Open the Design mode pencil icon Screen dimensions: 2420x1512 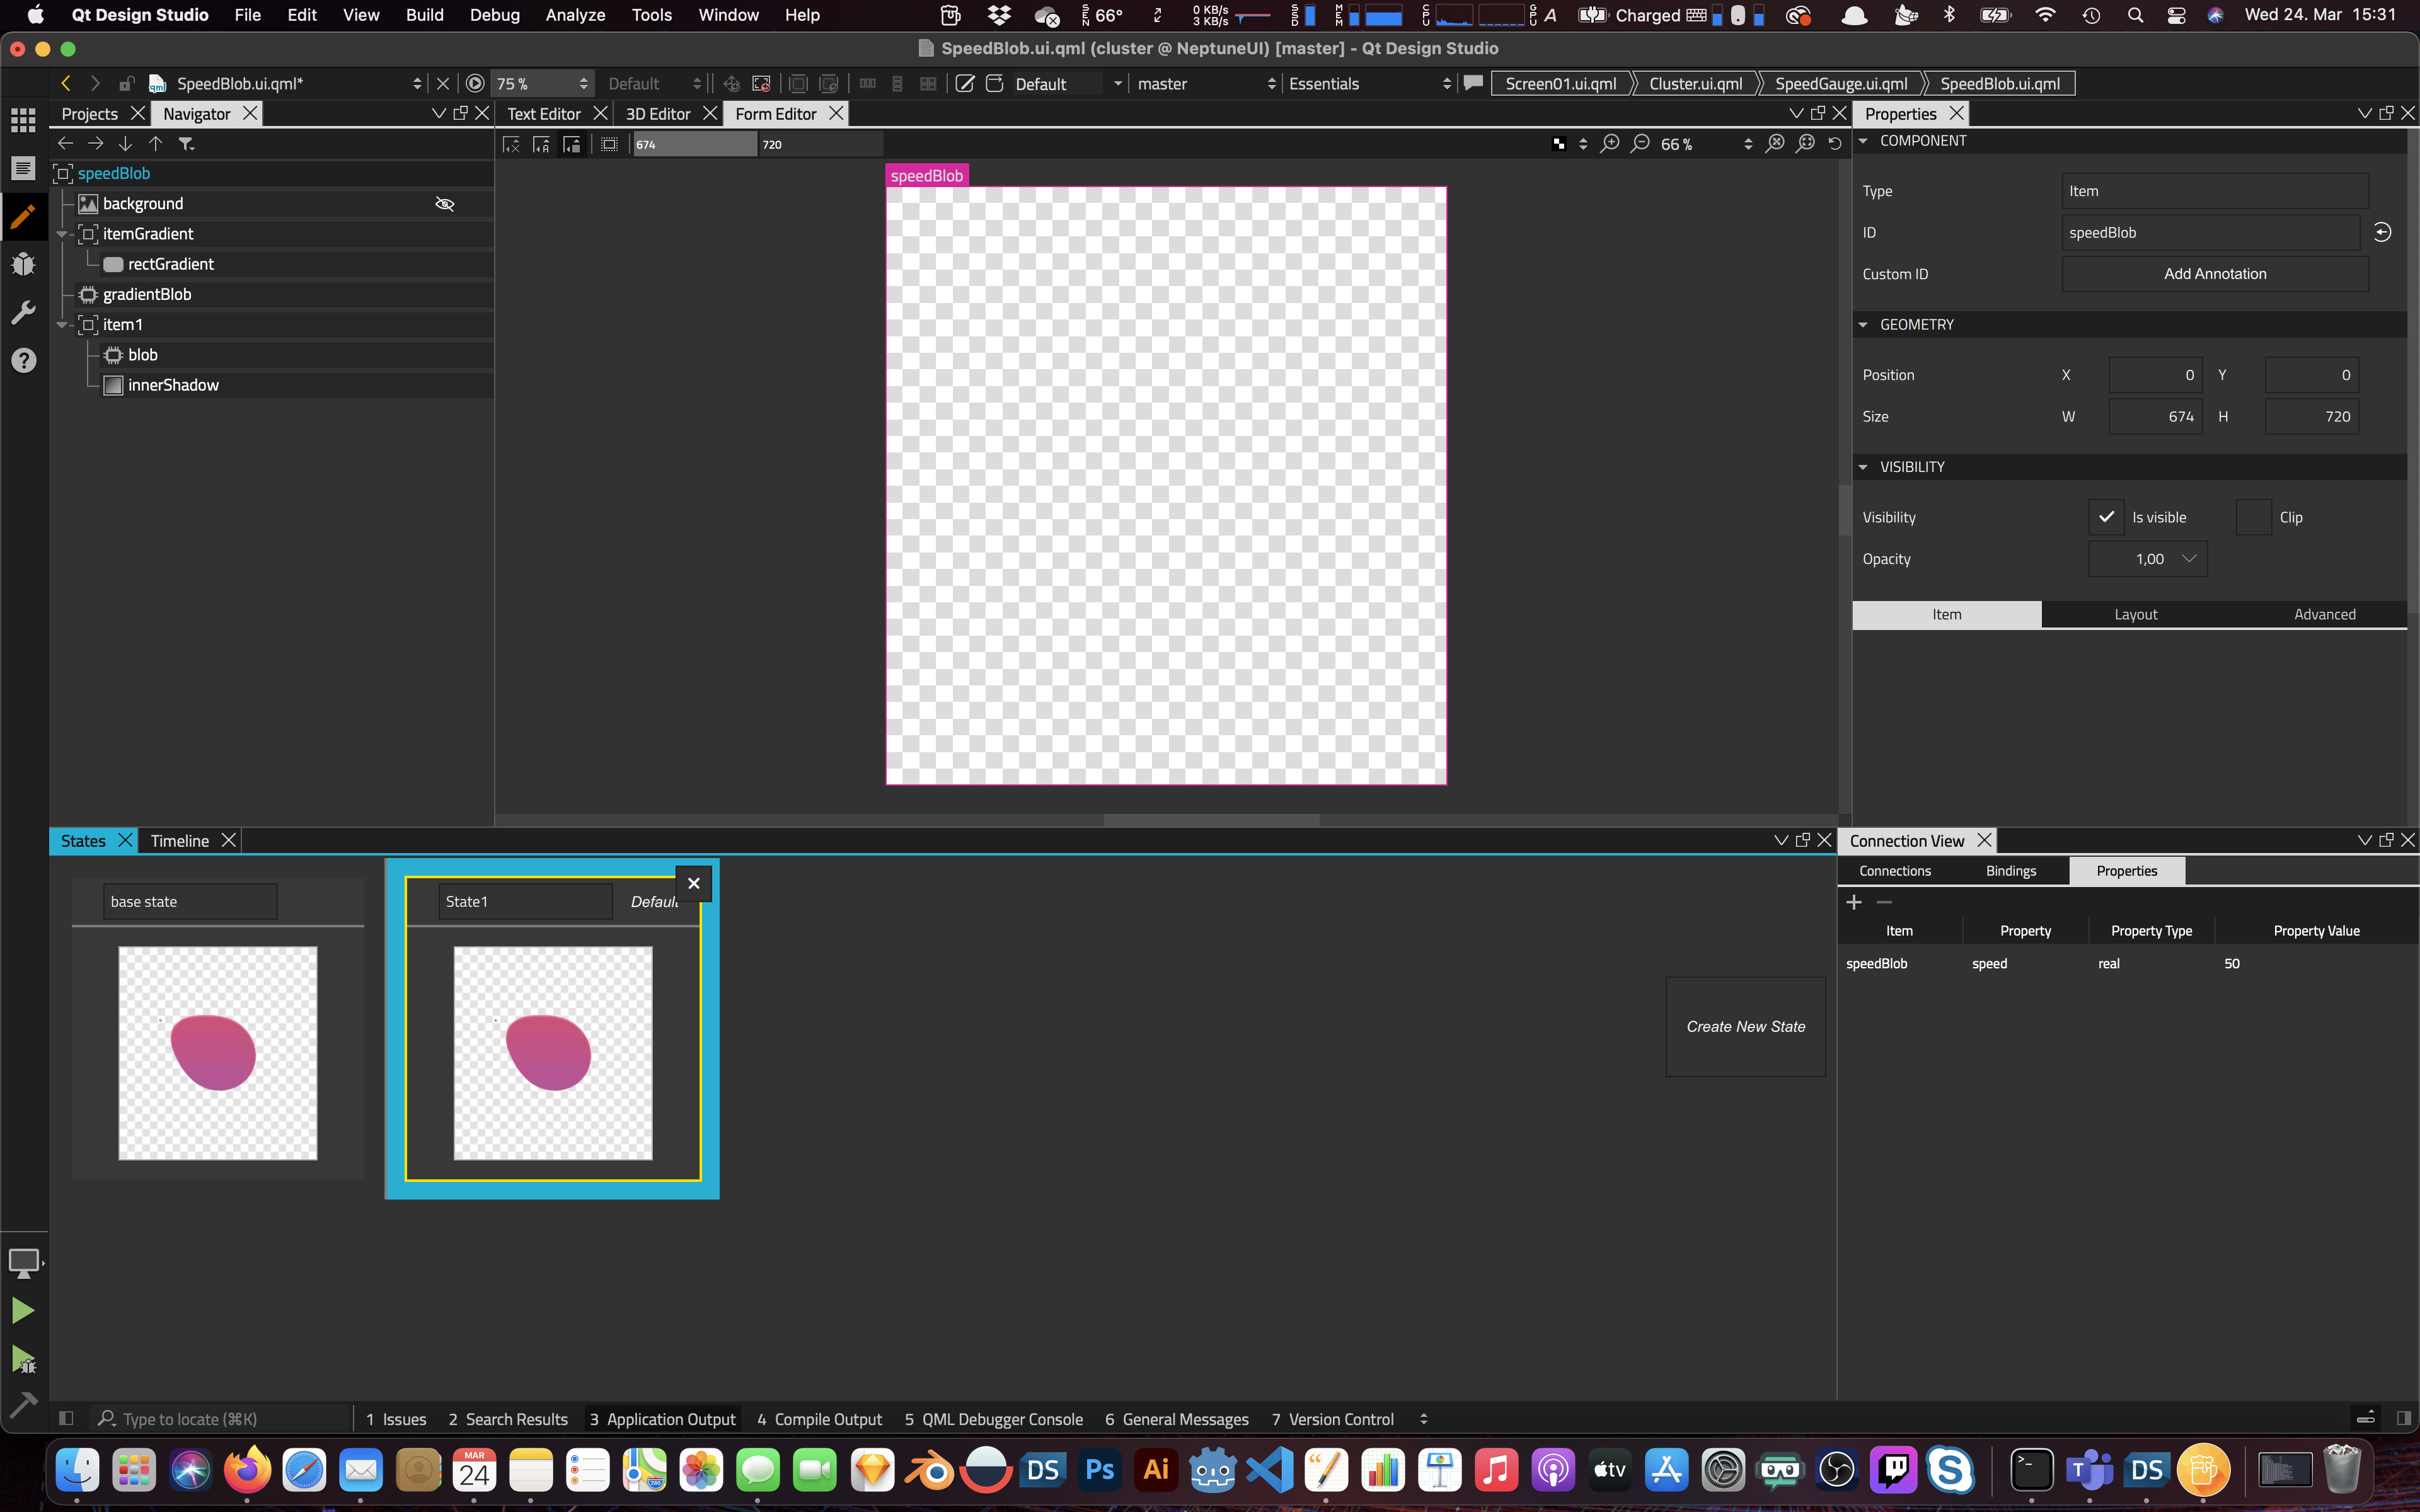(23, 216)
